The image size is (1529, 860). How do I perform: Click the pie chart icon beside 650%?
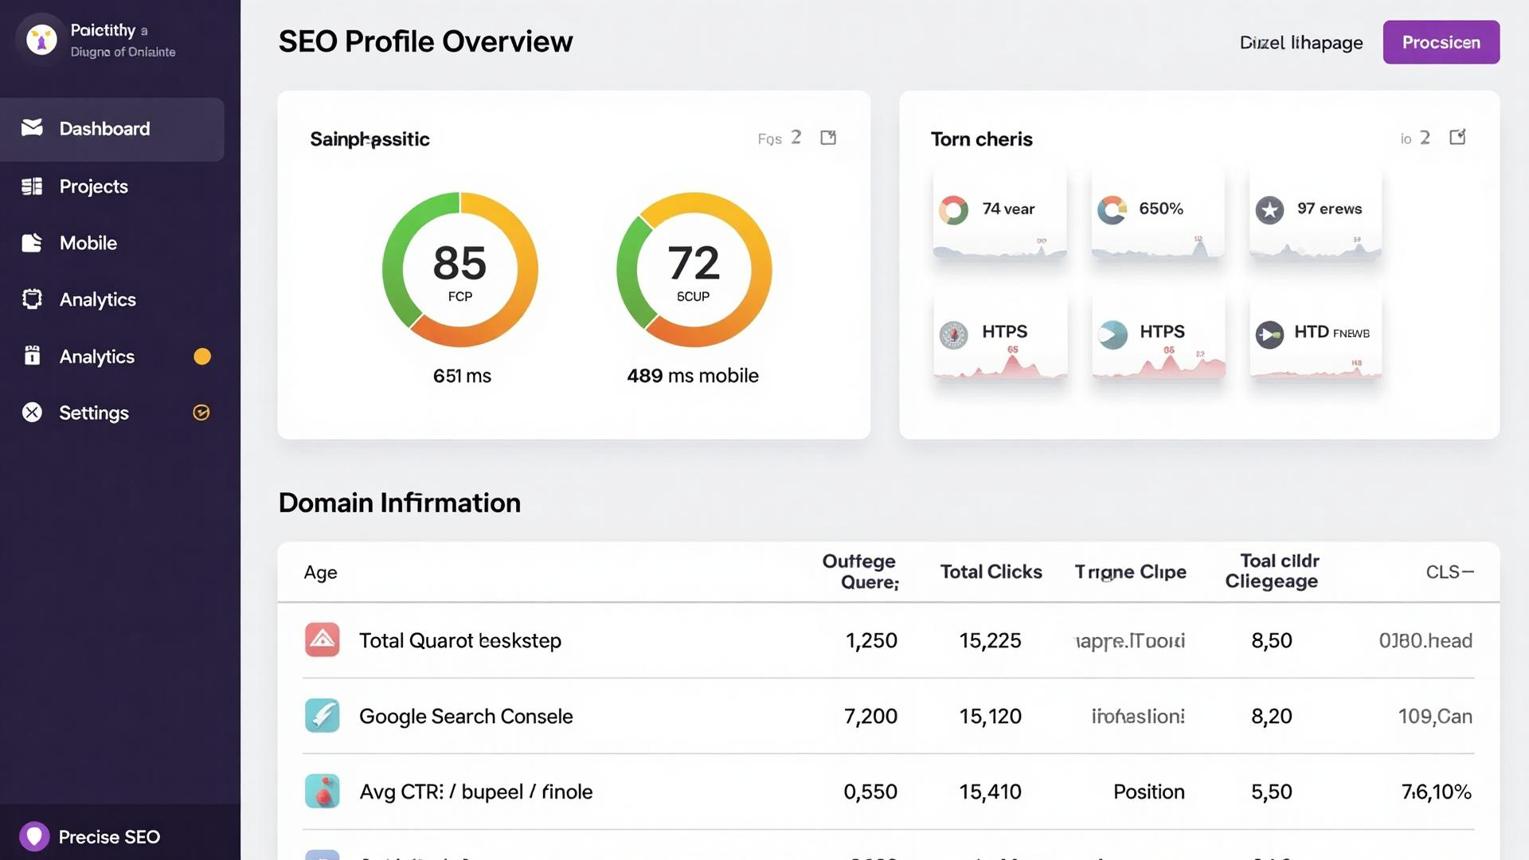click(1112, 209)
